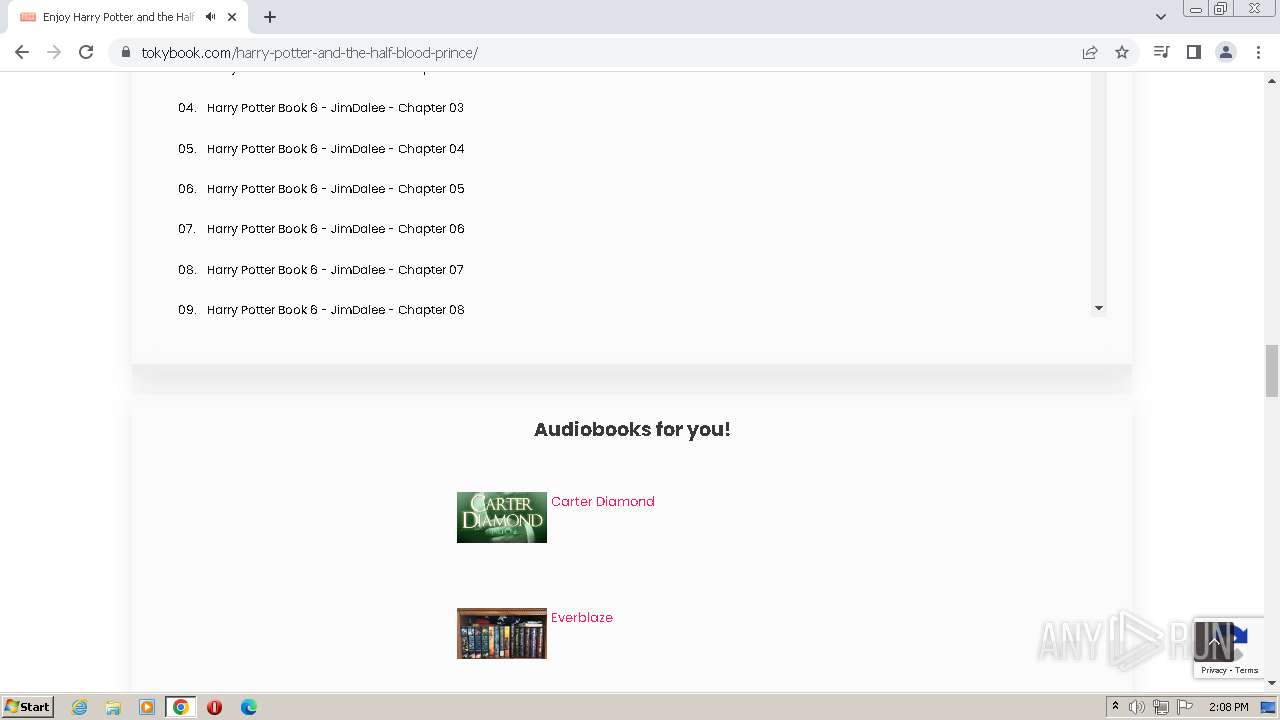Play Chapter 06 track

point(335,229)
